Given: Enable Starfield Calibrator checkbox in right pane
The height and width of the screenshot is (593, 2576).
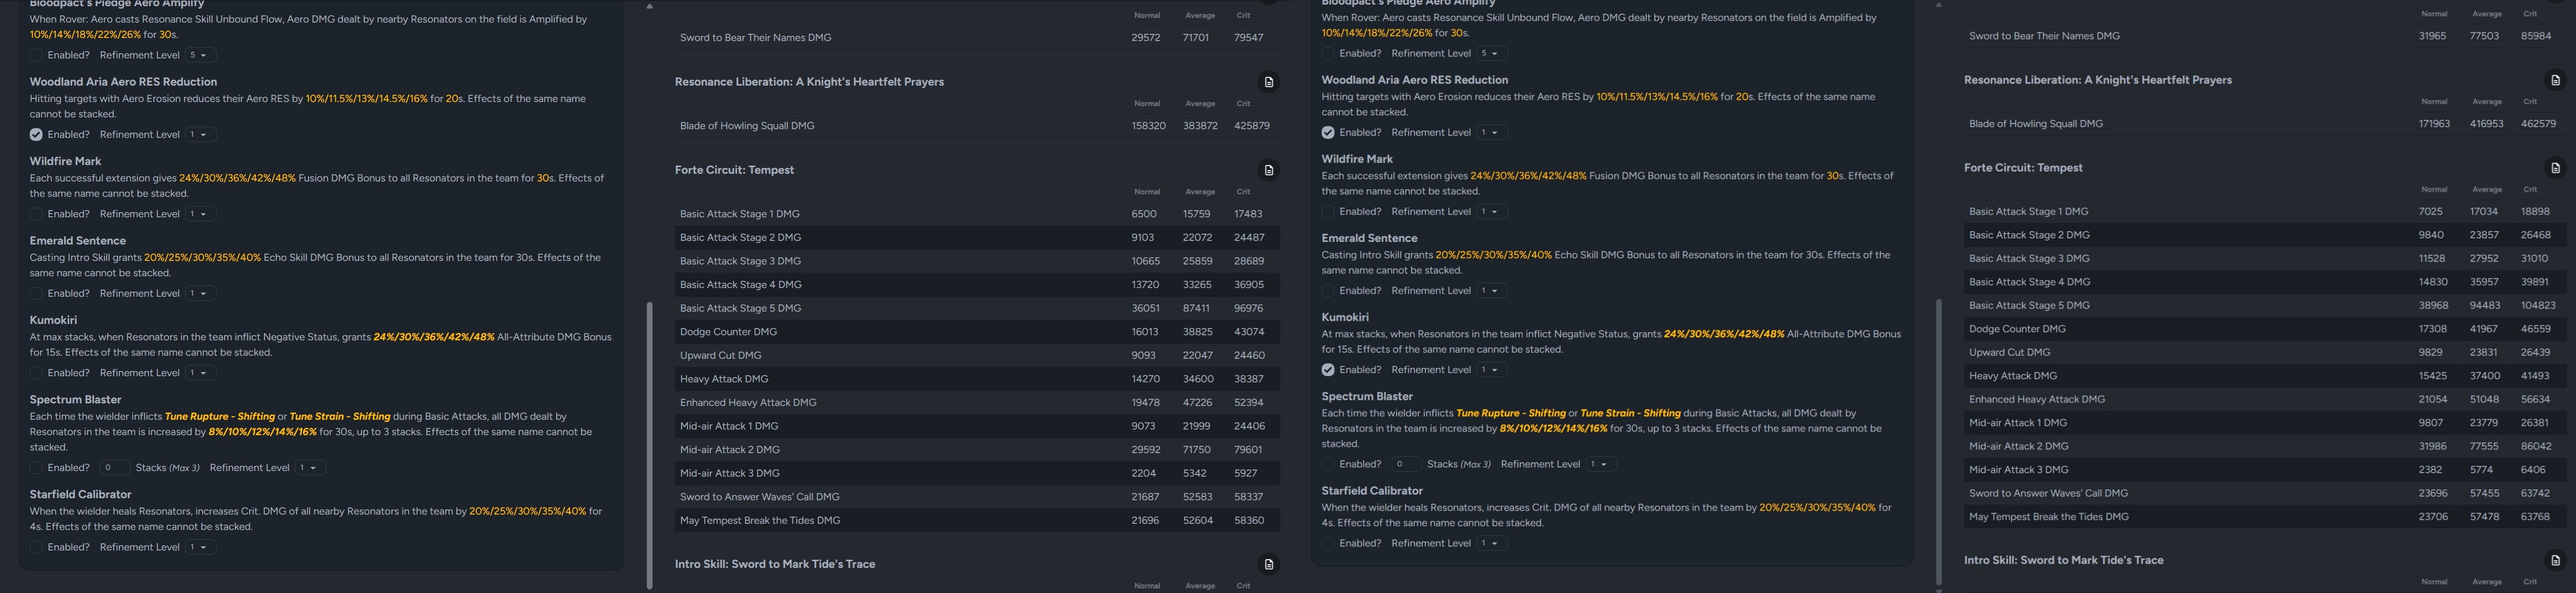Looking at the screenshot, I should point(1328,543).
